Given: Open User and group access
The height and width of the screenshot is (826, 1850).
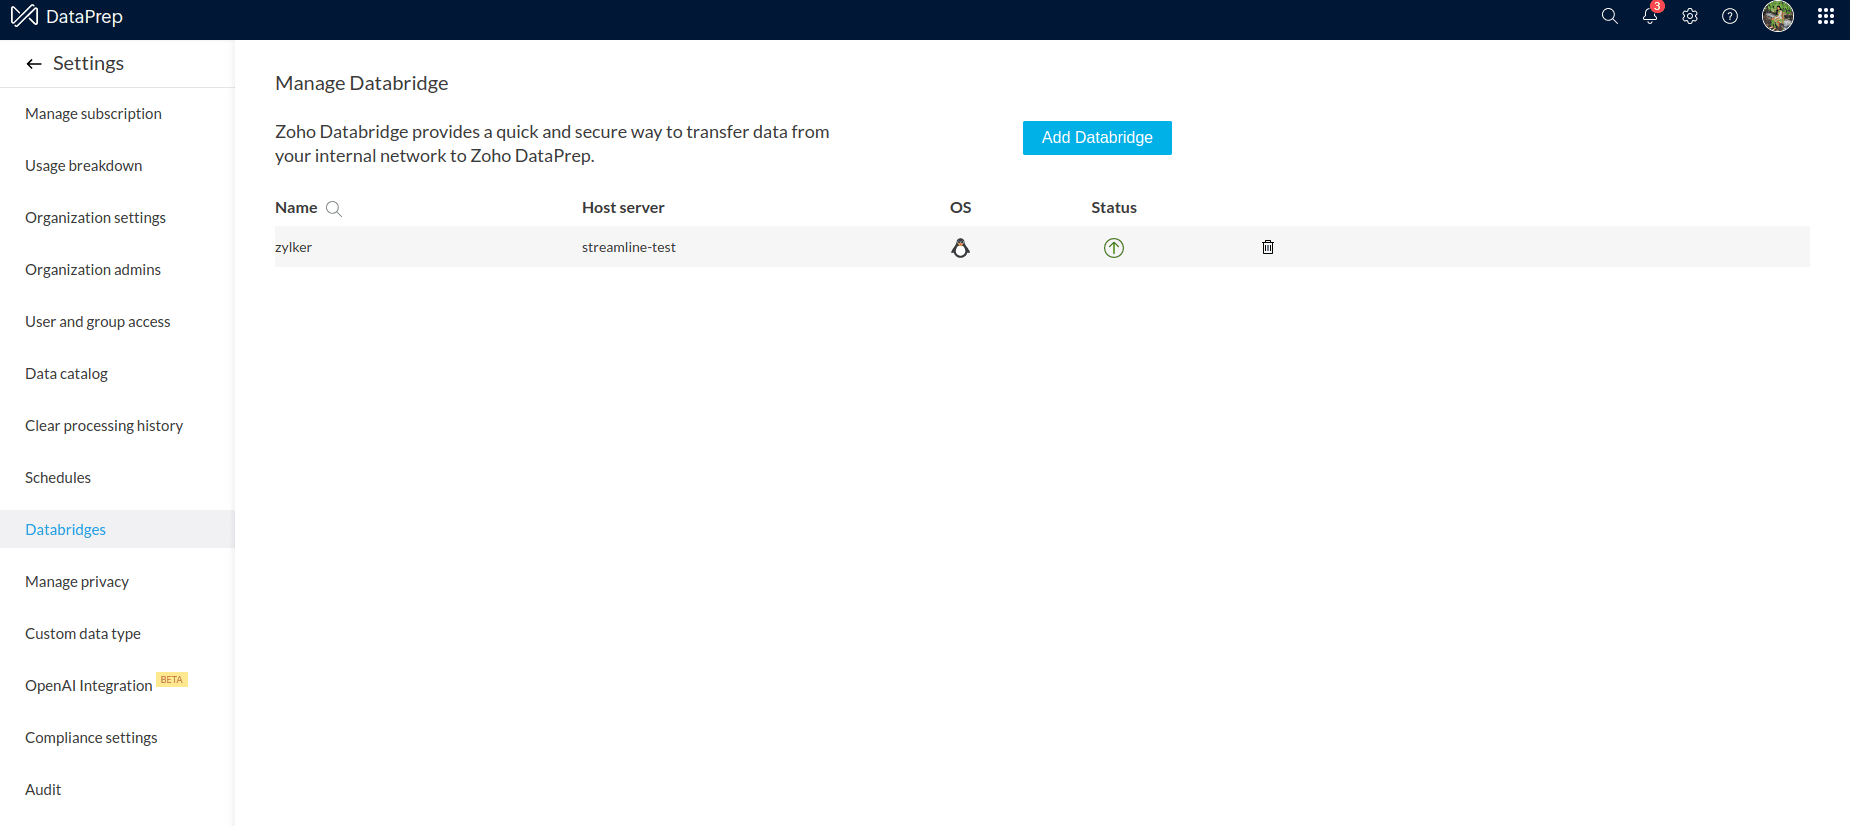Looking at the screenshot, I should tap(98, 322).
